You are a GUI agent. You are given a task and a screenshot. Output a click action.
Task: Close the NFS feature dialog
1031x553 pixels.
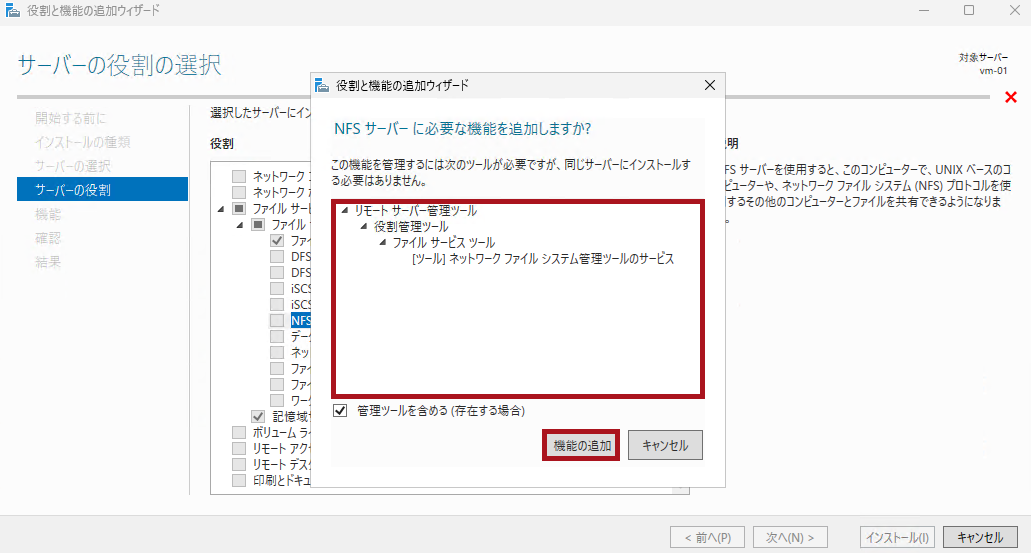(709, 85)
